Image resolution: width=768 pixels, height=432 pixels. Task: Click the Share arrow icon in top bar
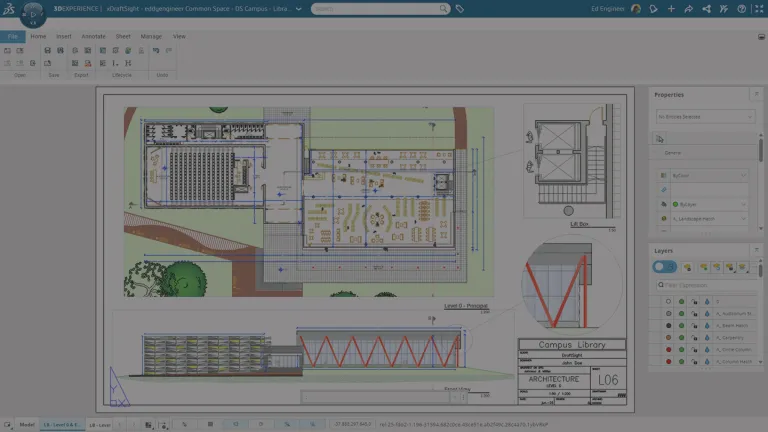pyautogui.click(x=689, y=9)
